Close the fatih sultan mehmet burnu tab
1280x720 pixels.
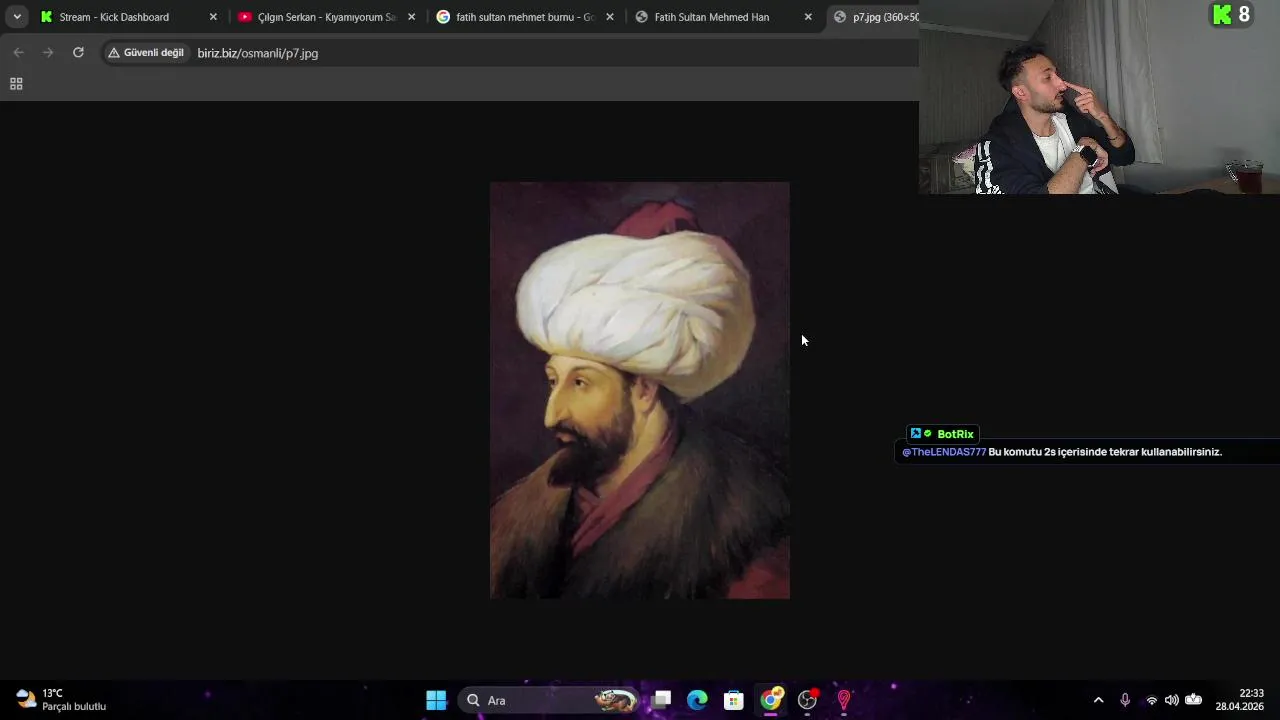[610, 17]
